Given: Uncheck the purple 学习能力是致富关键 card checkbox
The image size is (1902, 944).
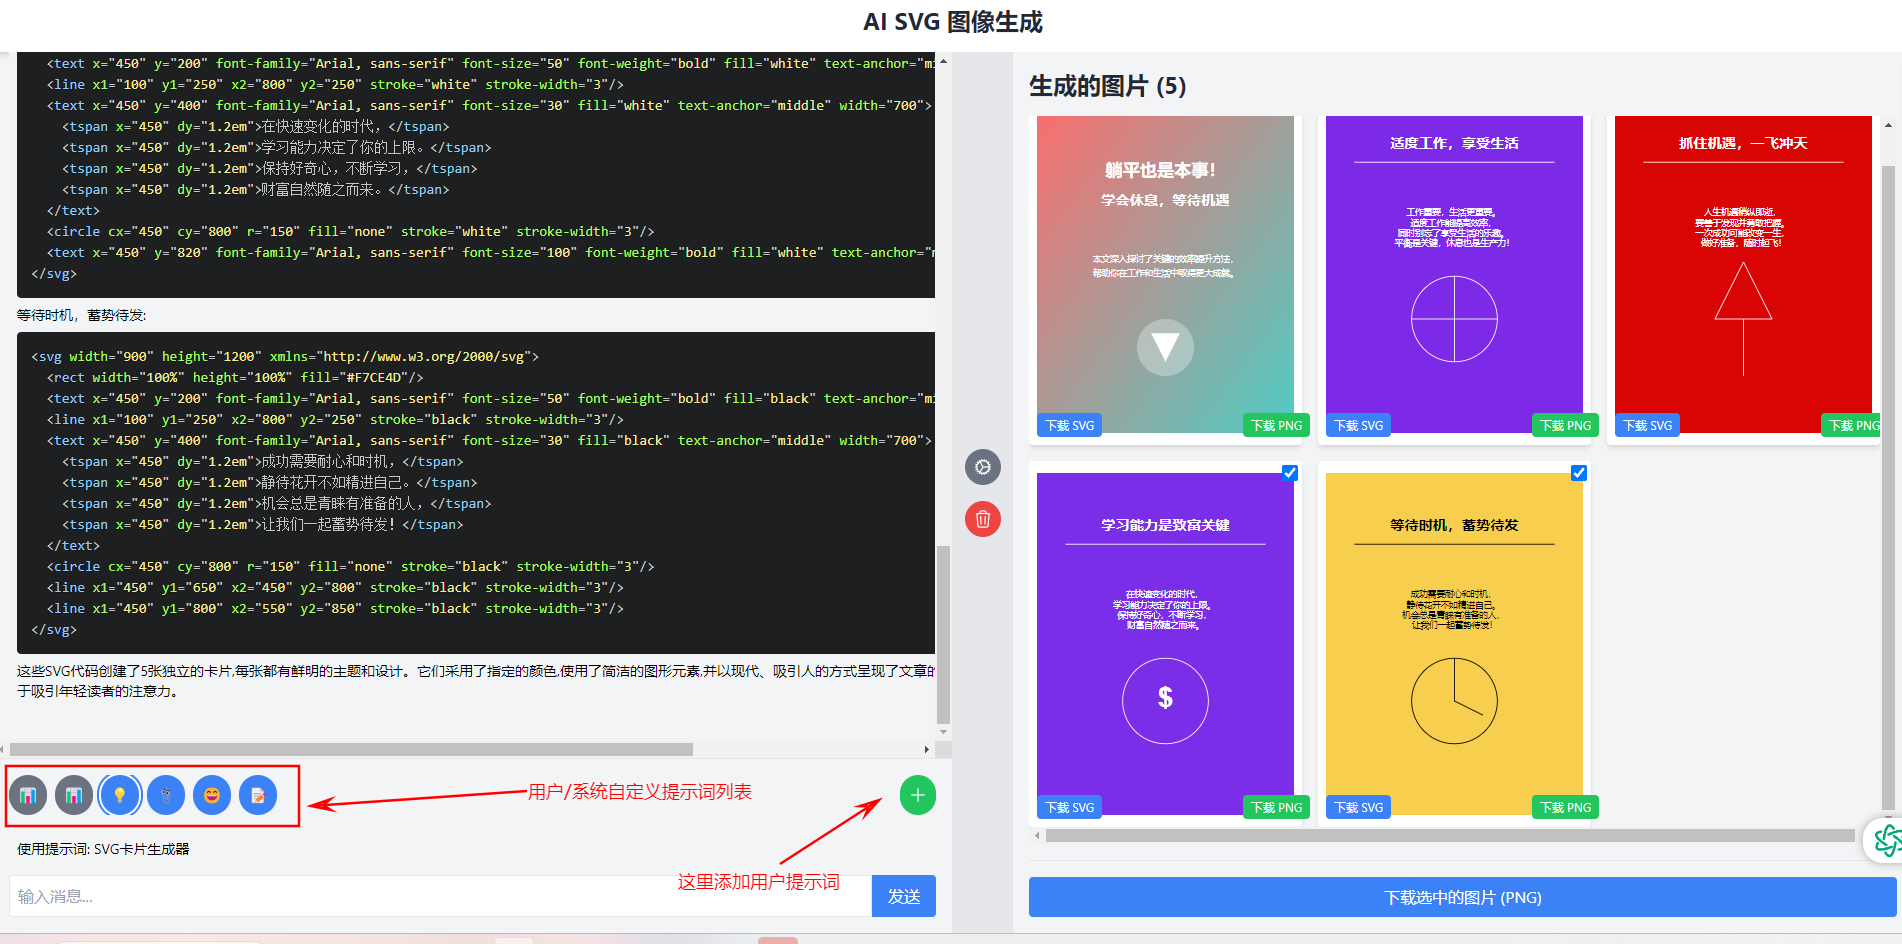Looking at the screenshot, I should pos(1290,473).
